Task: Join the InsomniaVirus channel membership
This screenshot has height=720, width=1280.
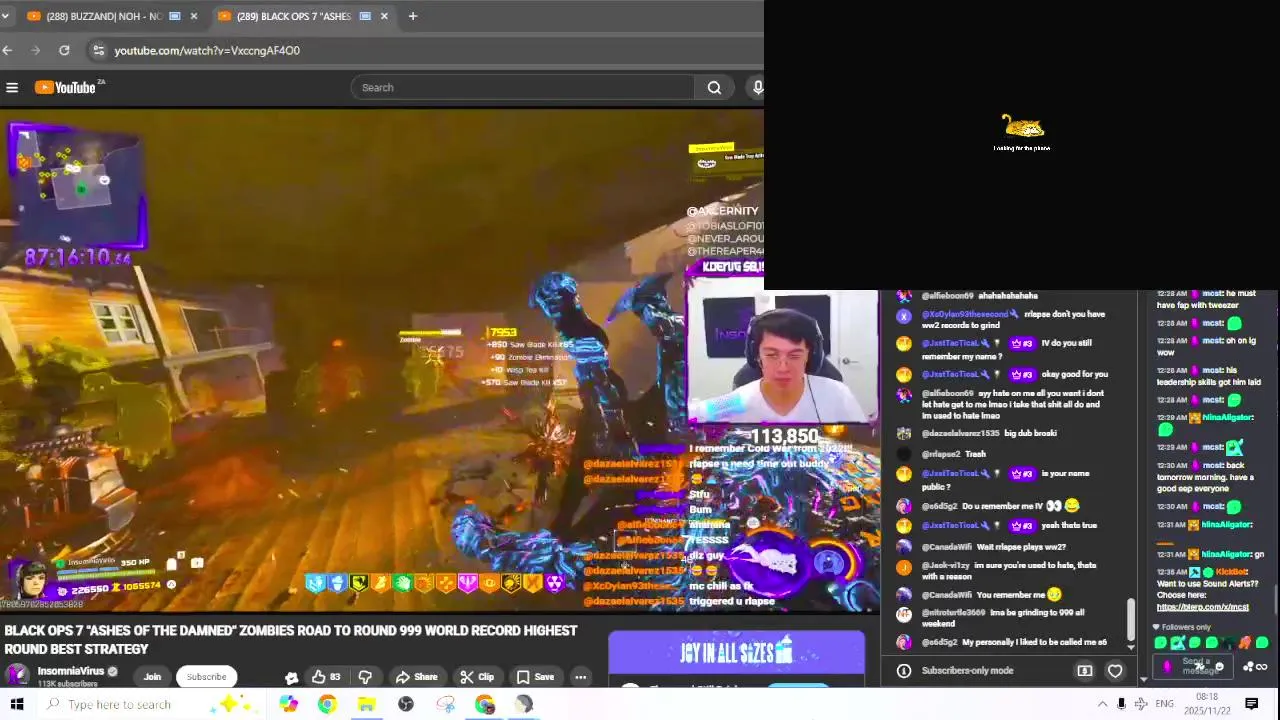Action: 152,677
